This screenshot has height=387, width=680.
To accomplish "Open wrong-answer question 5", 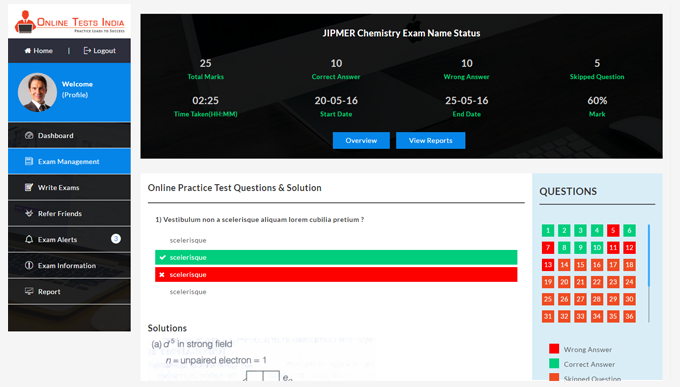I will tap(613, 230).
